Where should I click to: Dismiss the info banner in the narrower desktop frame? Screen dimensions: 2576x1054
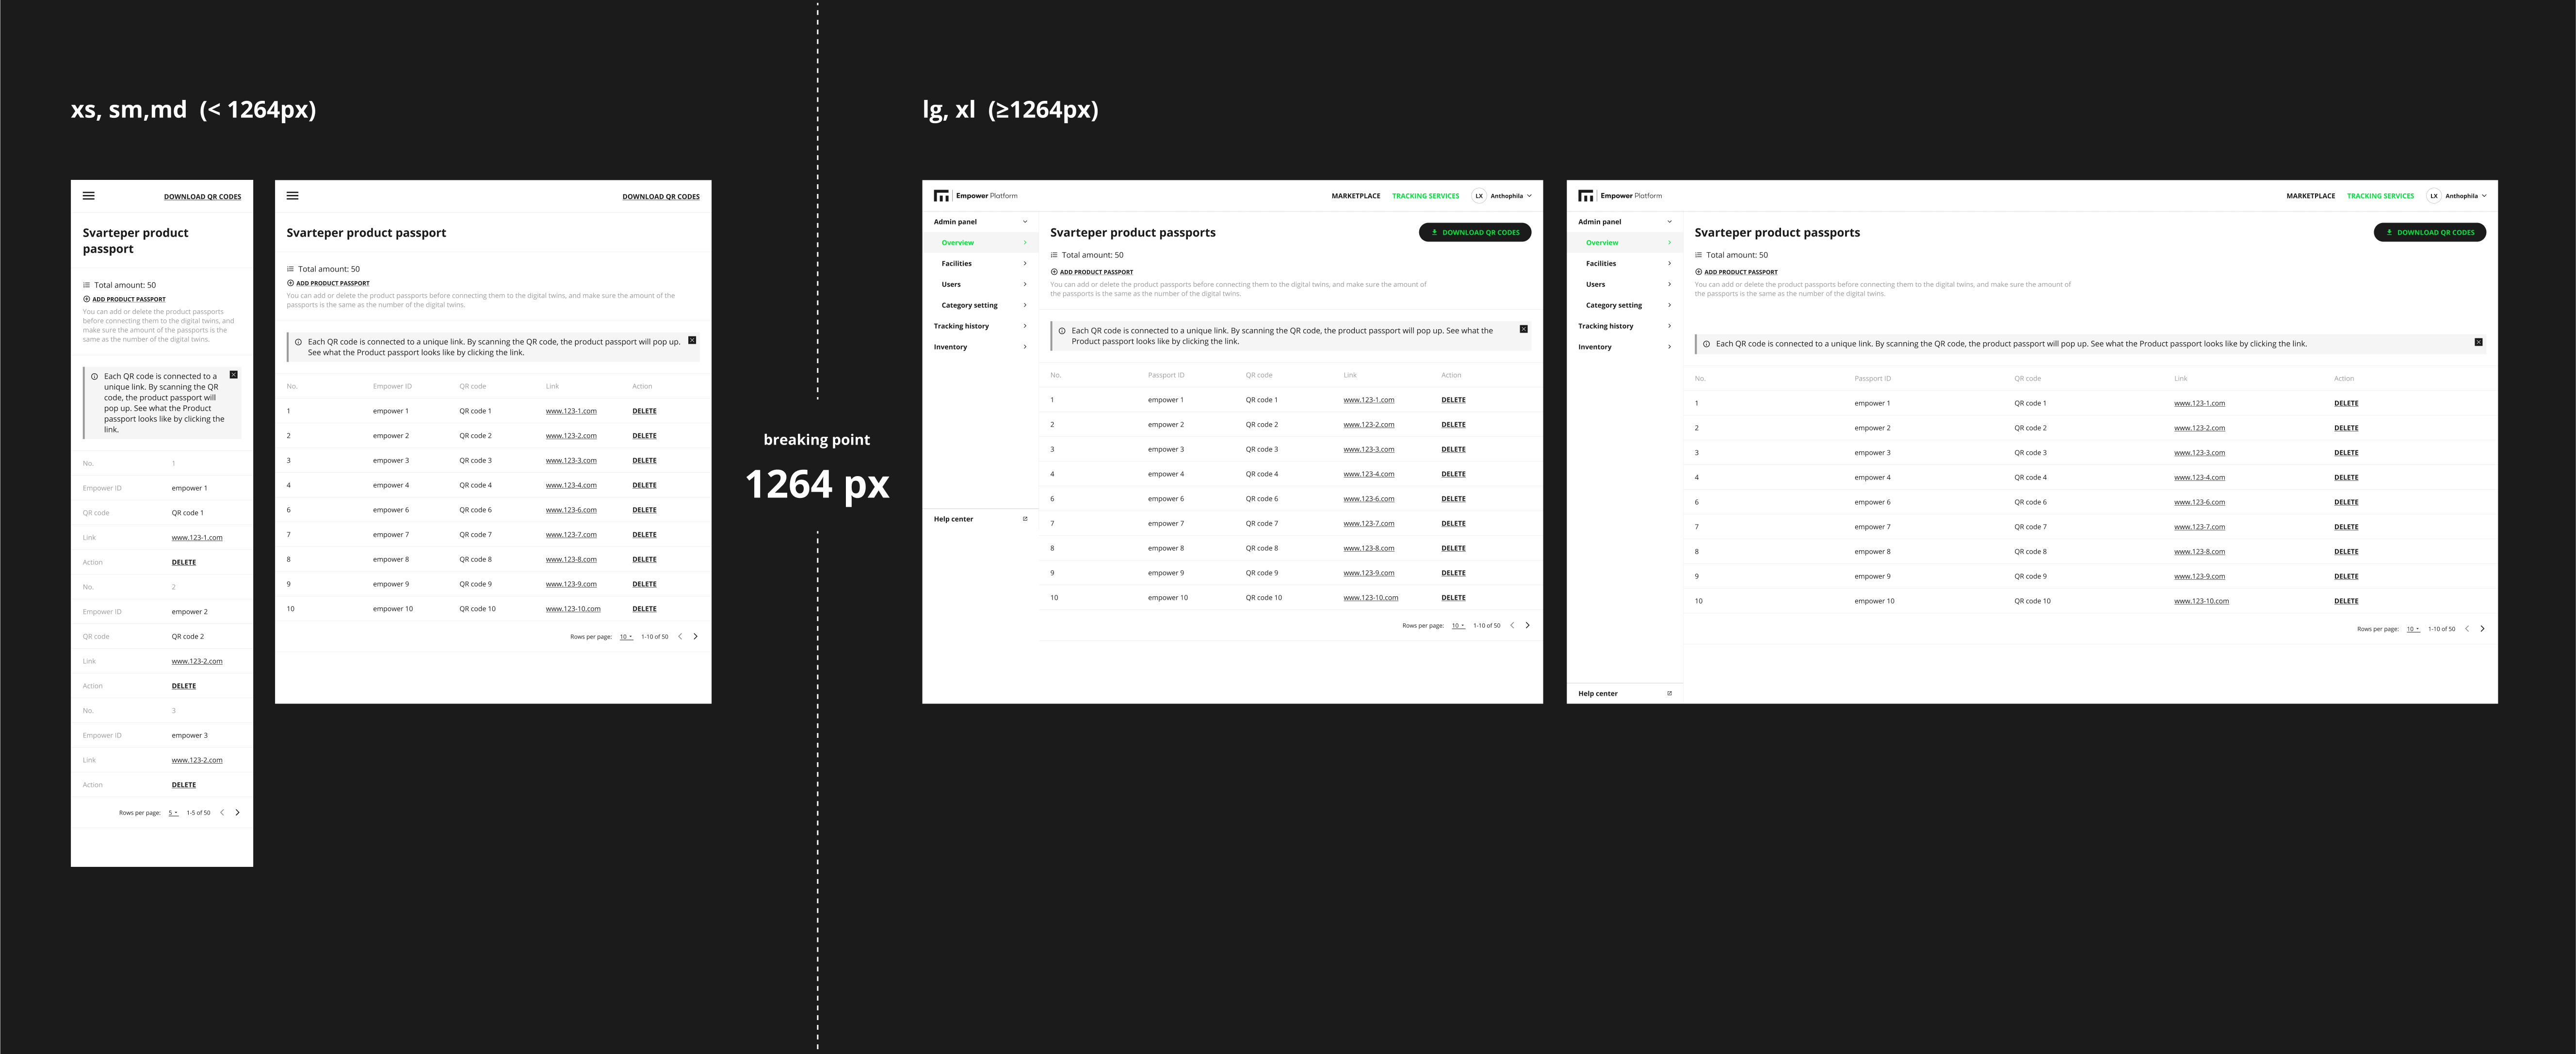1524,329
